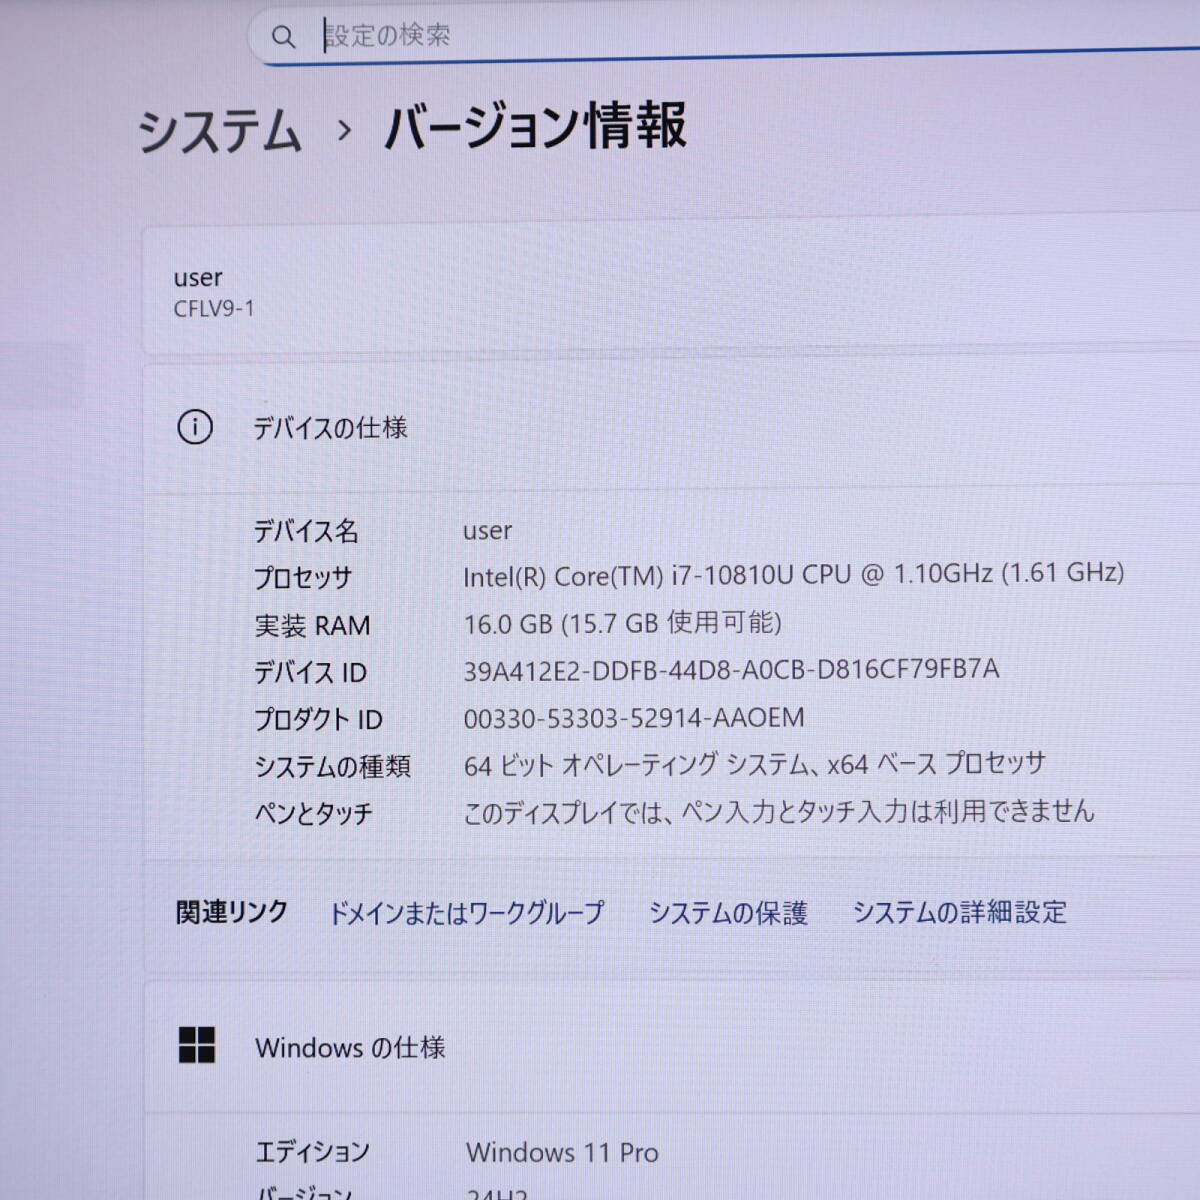
Task: Focus the 設定の検索 search field
Action: click(x=724, y=36)
